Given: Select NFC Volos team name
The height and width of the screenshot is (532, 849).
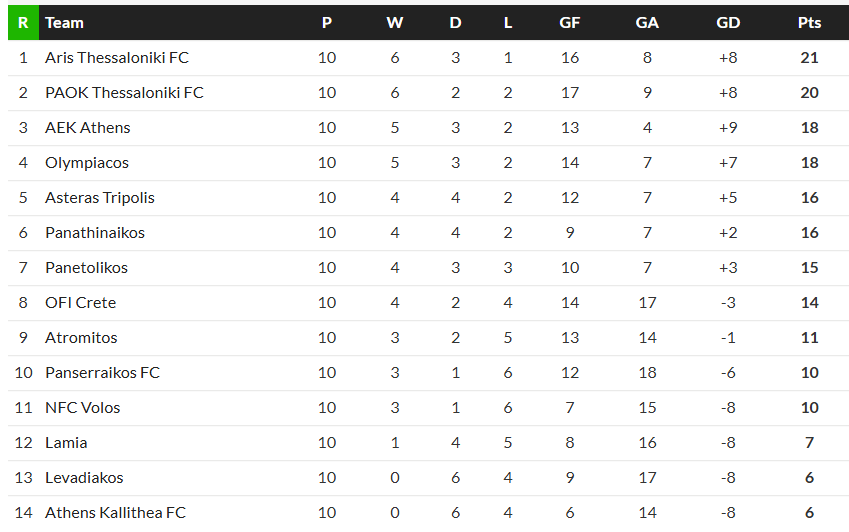Looking at the screenshot, I should tap(82, 408).
